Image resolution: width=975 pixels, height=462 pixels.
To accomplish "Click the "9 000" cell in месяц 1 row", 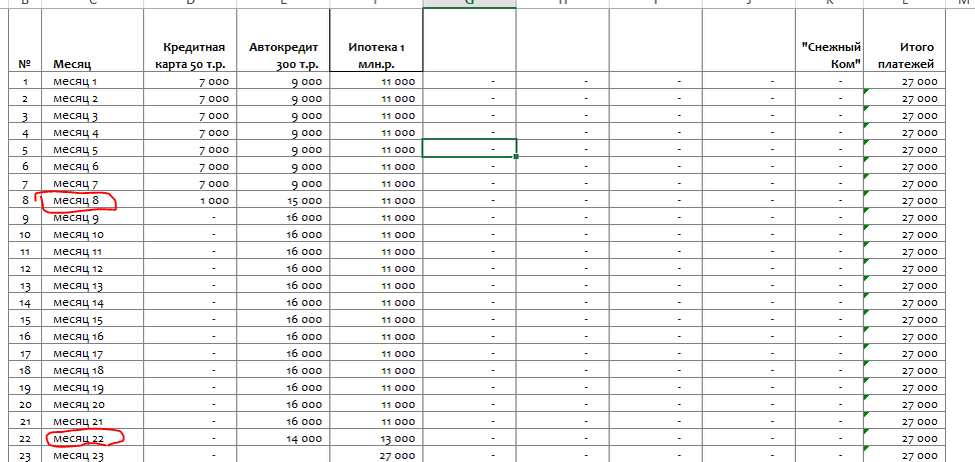I will coord(283,81).
